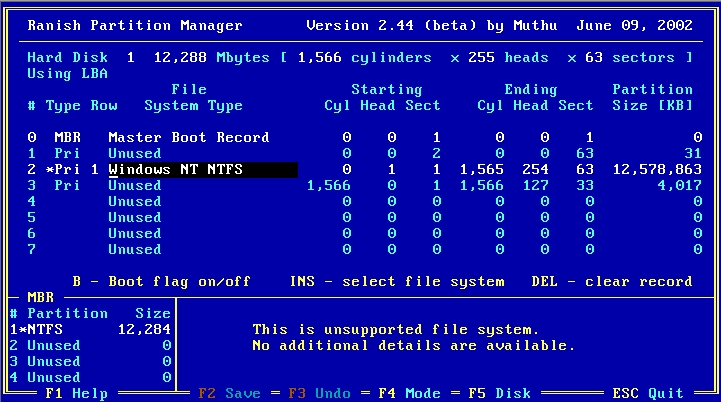The height and width of the screenshot is (402, 721).
Task: Click the ESC Quit key label
Action: (x=648, y=394)
